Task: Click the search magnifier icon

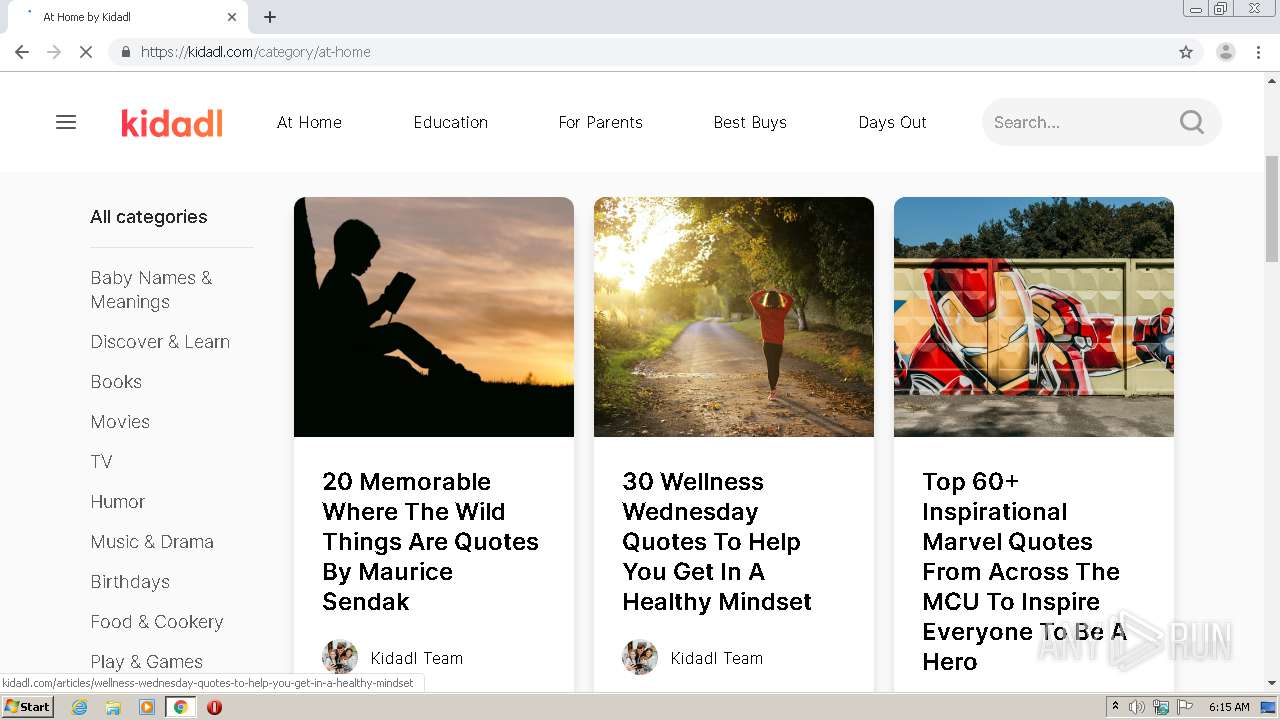Action: pyautogui.click(x=1191, y=122)
